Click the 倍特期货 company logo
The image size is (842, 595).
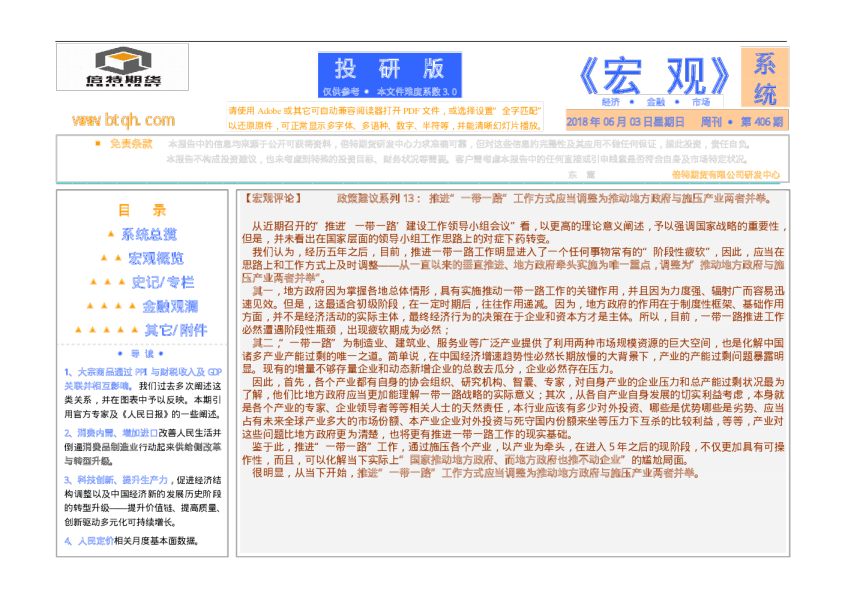[122, 67]
